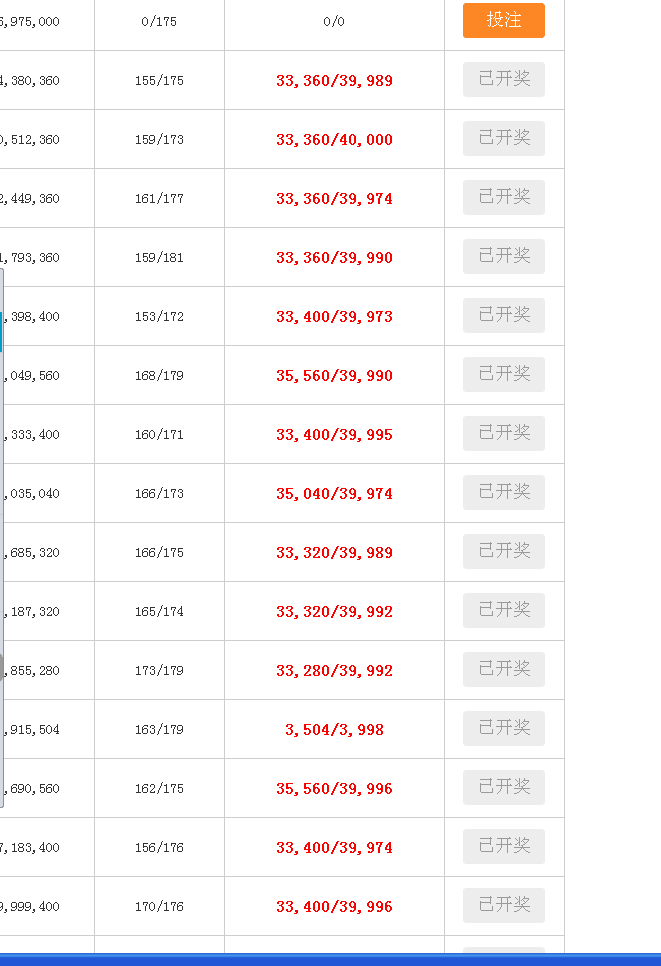Select 已开奖 in the 33,280/39,992 row

coord(503,669)
